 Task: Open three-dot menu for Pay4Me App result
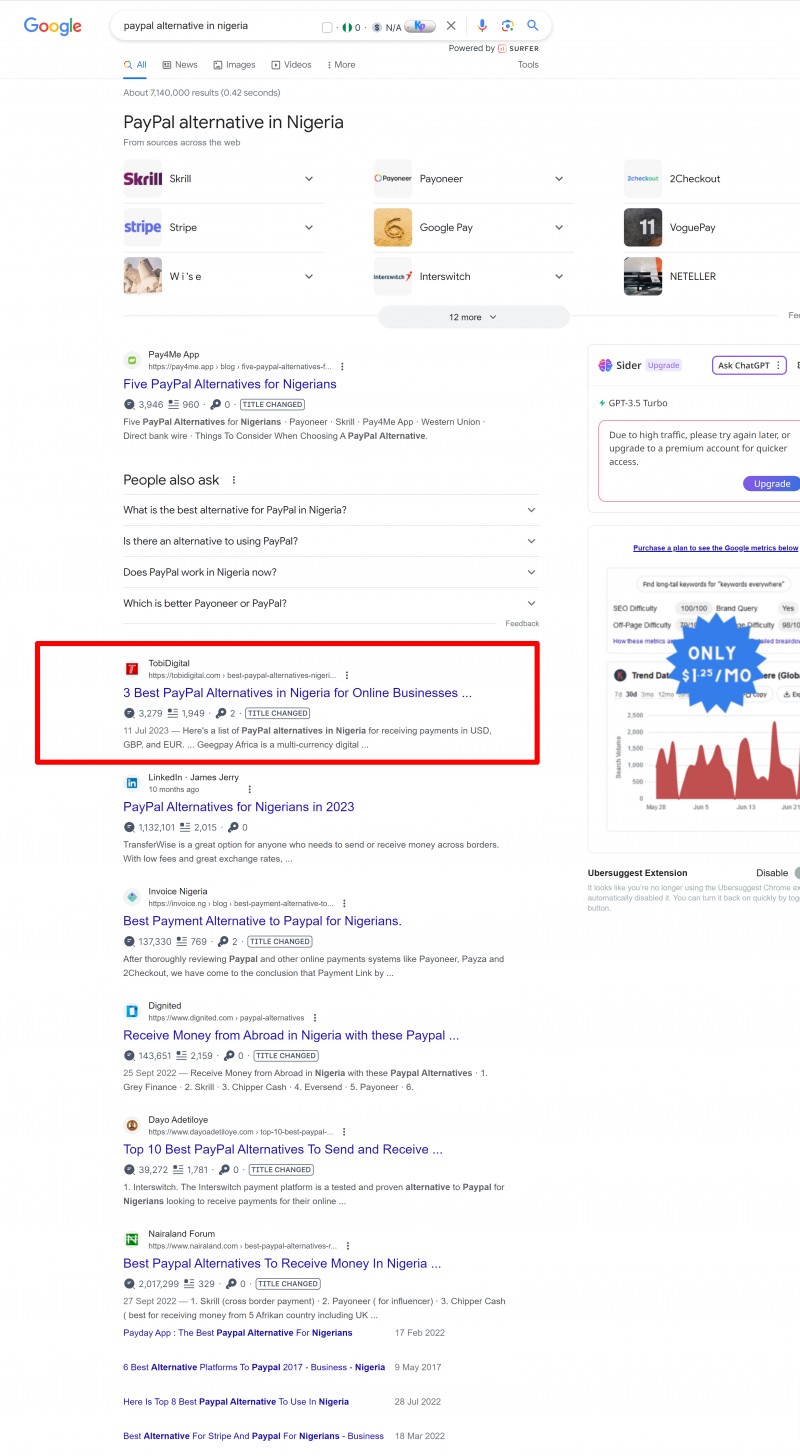(342, 366)
